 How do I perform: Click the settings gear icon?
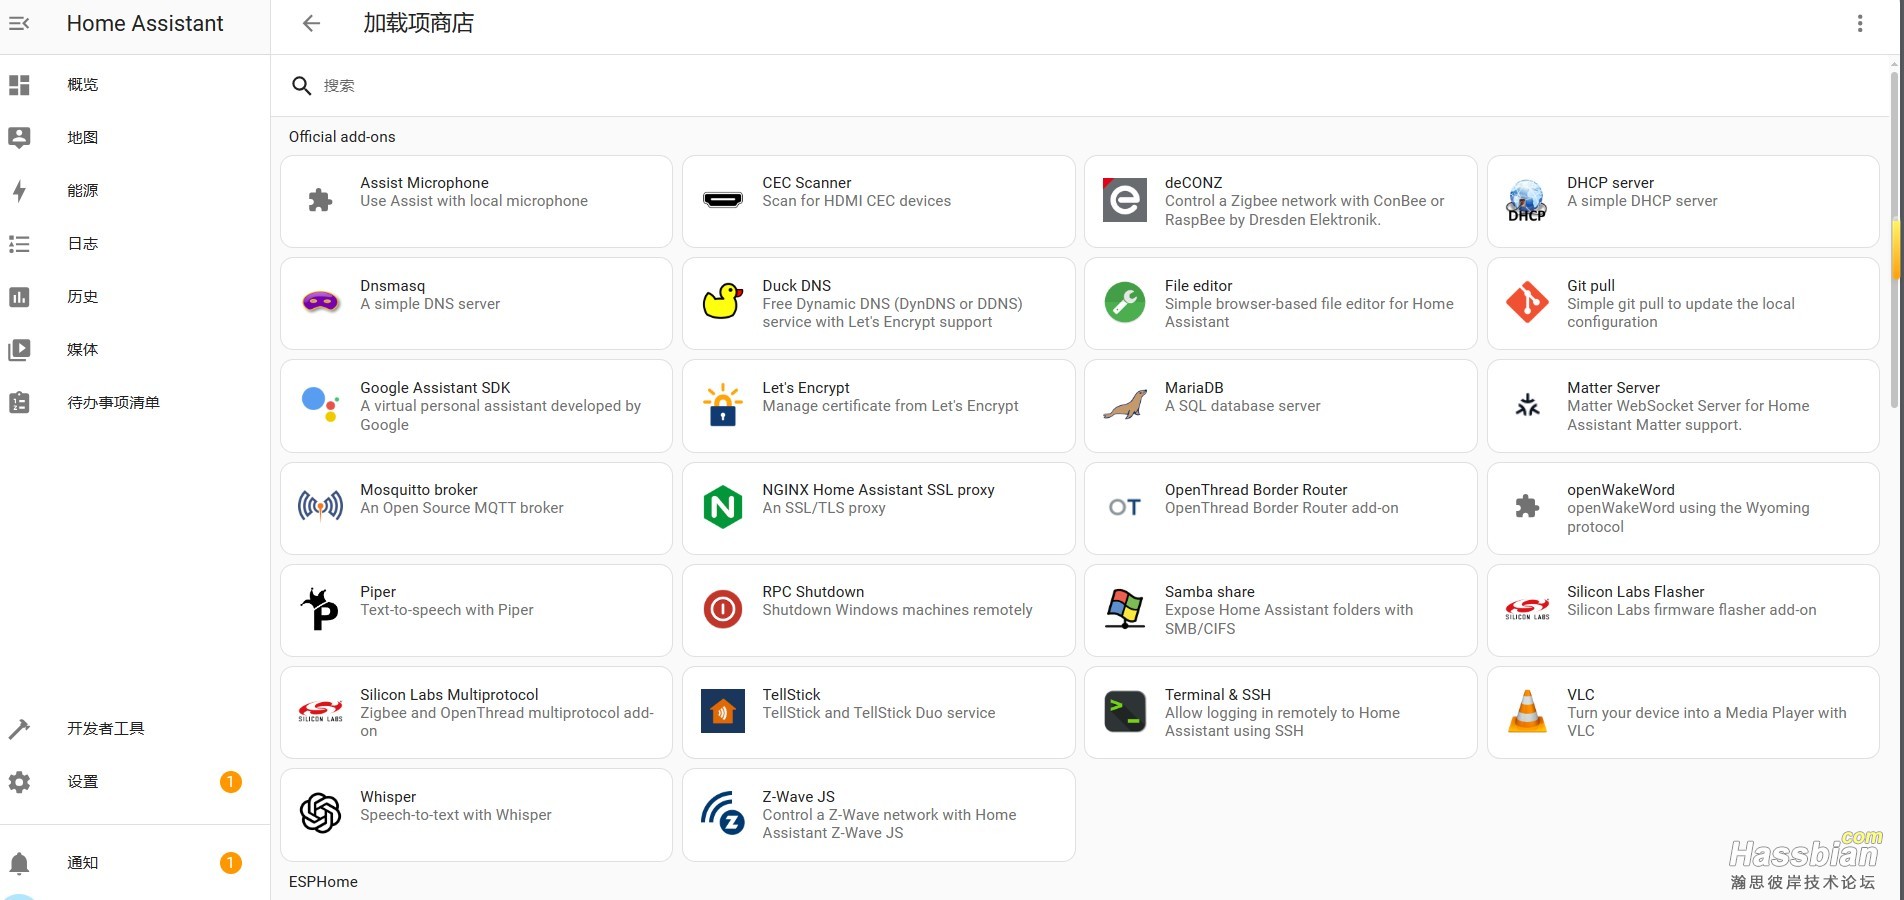19,782
